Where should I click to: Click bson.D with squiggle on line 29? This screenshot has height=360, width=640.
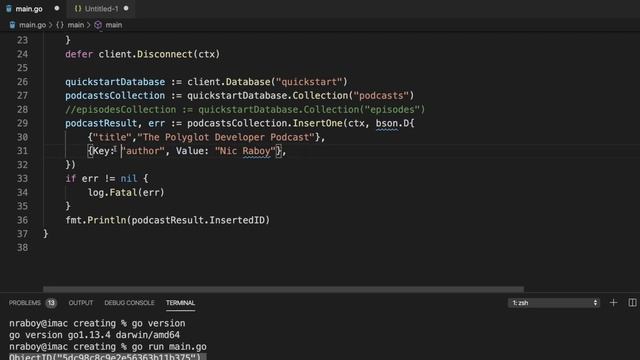(392, 123)
